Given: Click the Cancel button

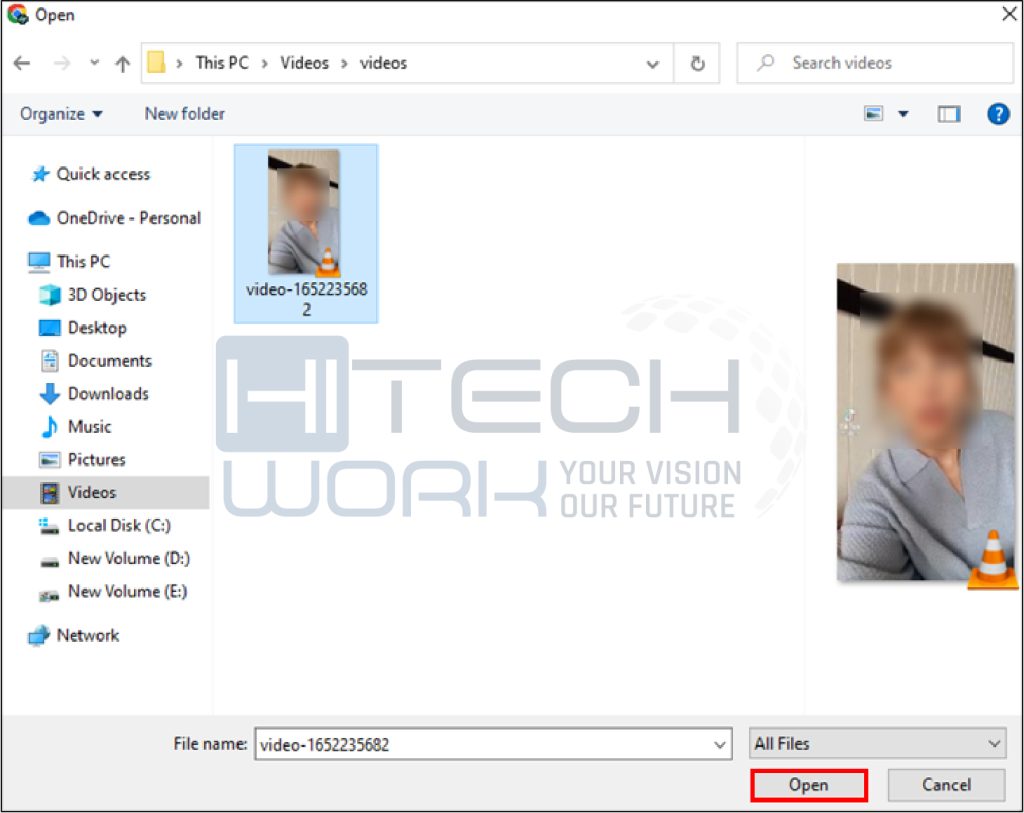Looking at the screenshot, I should click(x=946, y=785).
